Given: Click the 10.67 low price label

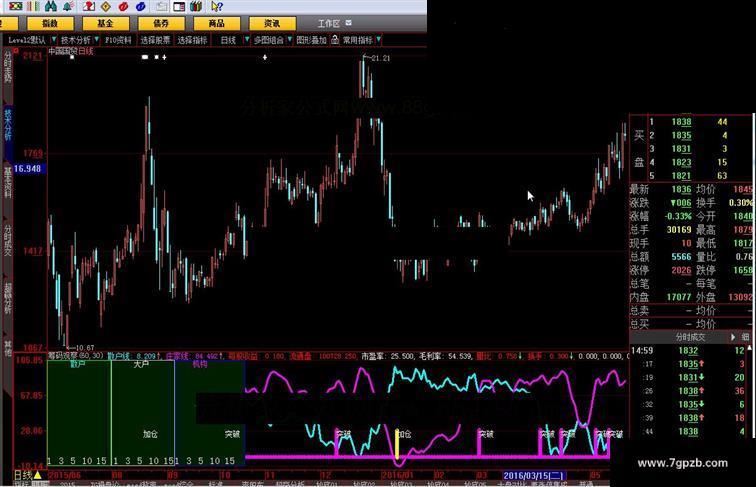Looking at the screenshot, I should click(x=85, y=348).
